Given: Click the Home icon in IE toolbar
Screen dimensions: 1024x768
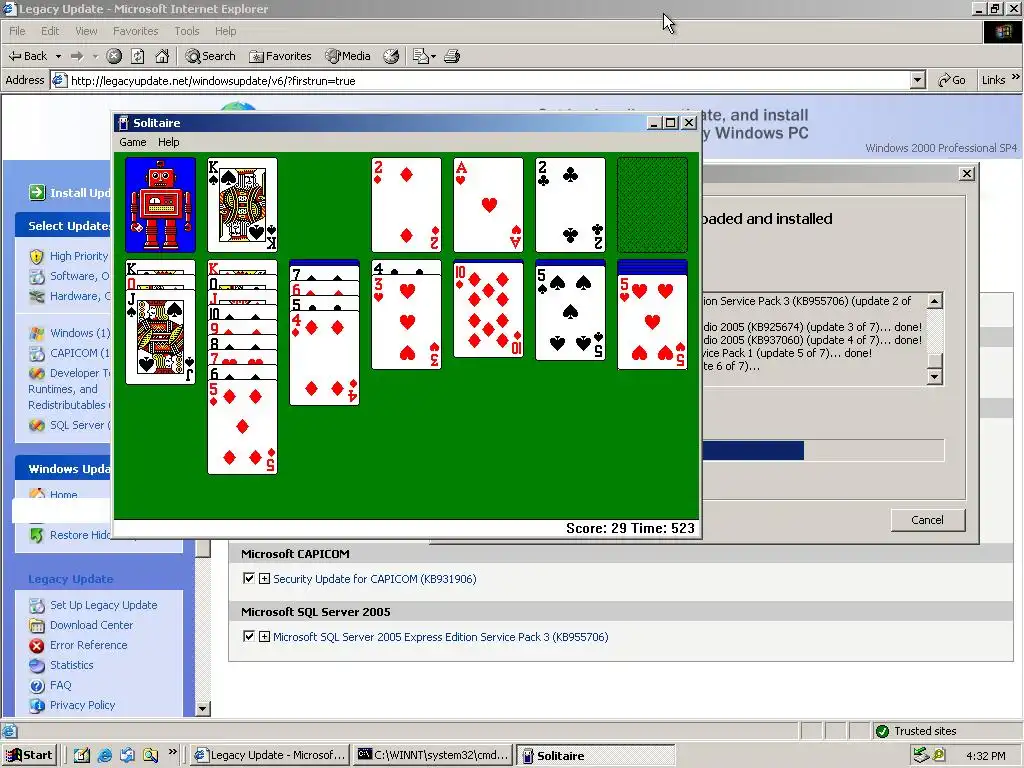Looking at the screenshot, I should pyautogui.click(x=162, y=56).
